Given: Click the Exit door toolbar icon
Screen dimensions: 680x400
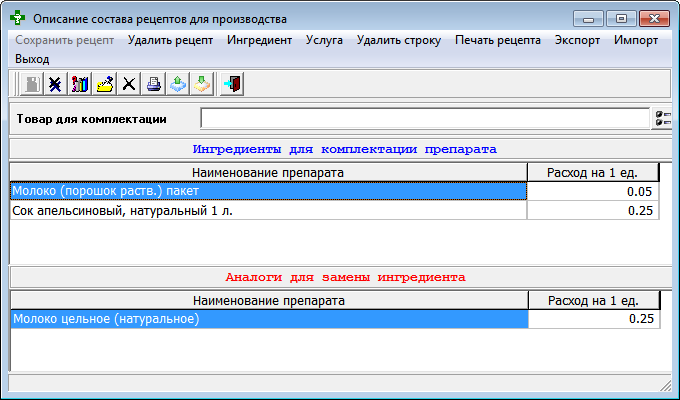Looking at the screenshot, I should coord(232,84).
